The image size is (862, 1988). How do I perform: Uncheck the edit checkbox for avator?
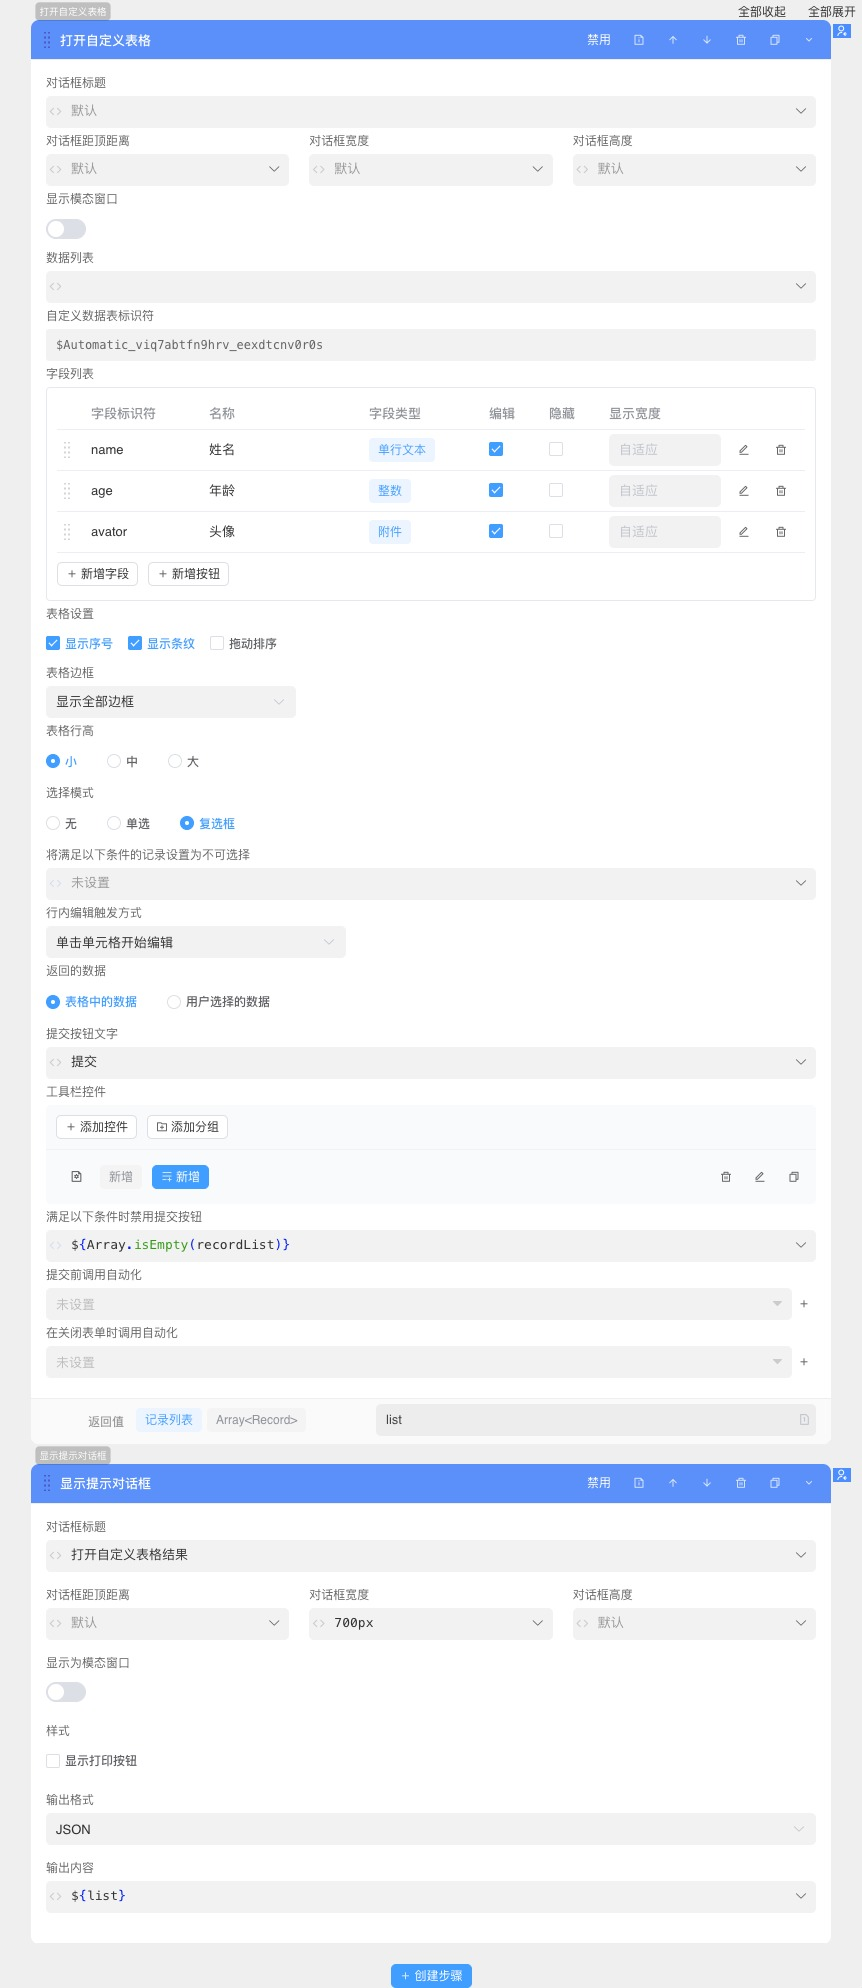[x=496, y=531]
